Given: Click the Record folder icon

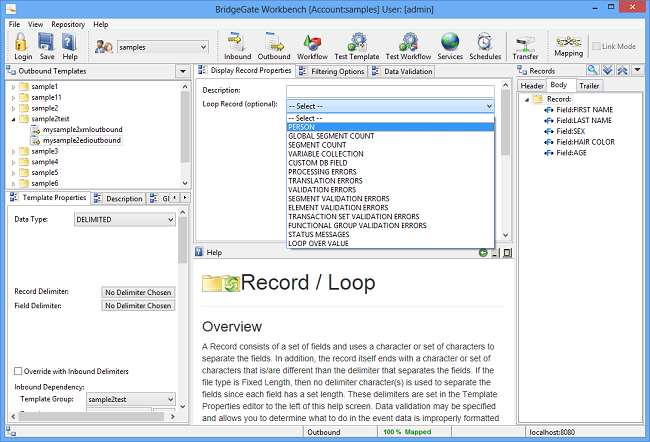Looking at the screenshot, I should pos(538,99).
